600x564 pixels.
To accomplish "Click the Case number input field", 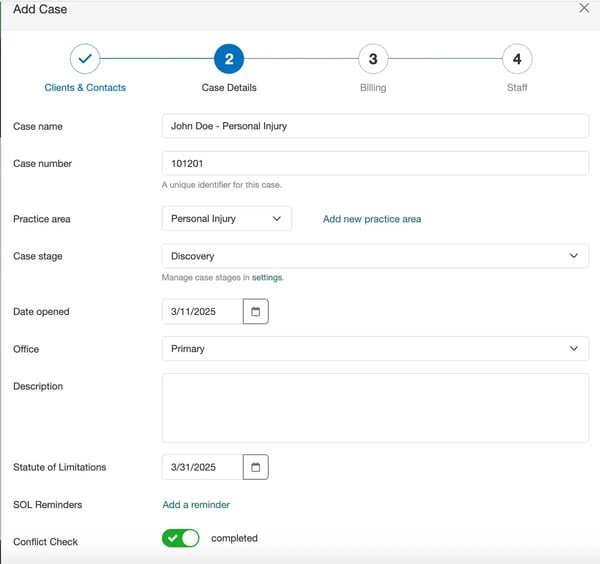I will tap(374, 163).
